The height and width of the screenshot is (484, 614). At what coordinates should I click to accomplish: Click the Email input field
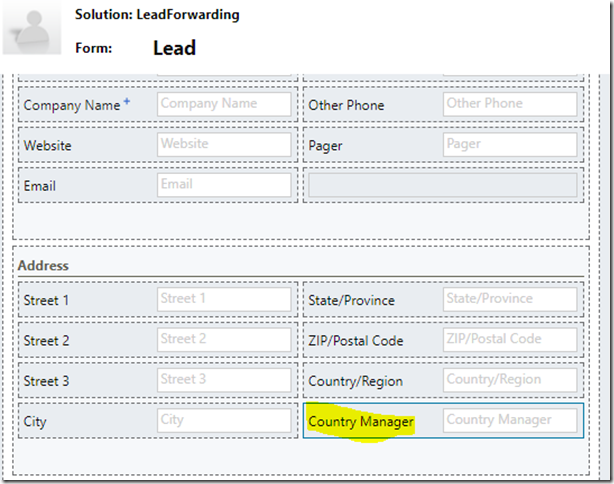click(224, 185)
